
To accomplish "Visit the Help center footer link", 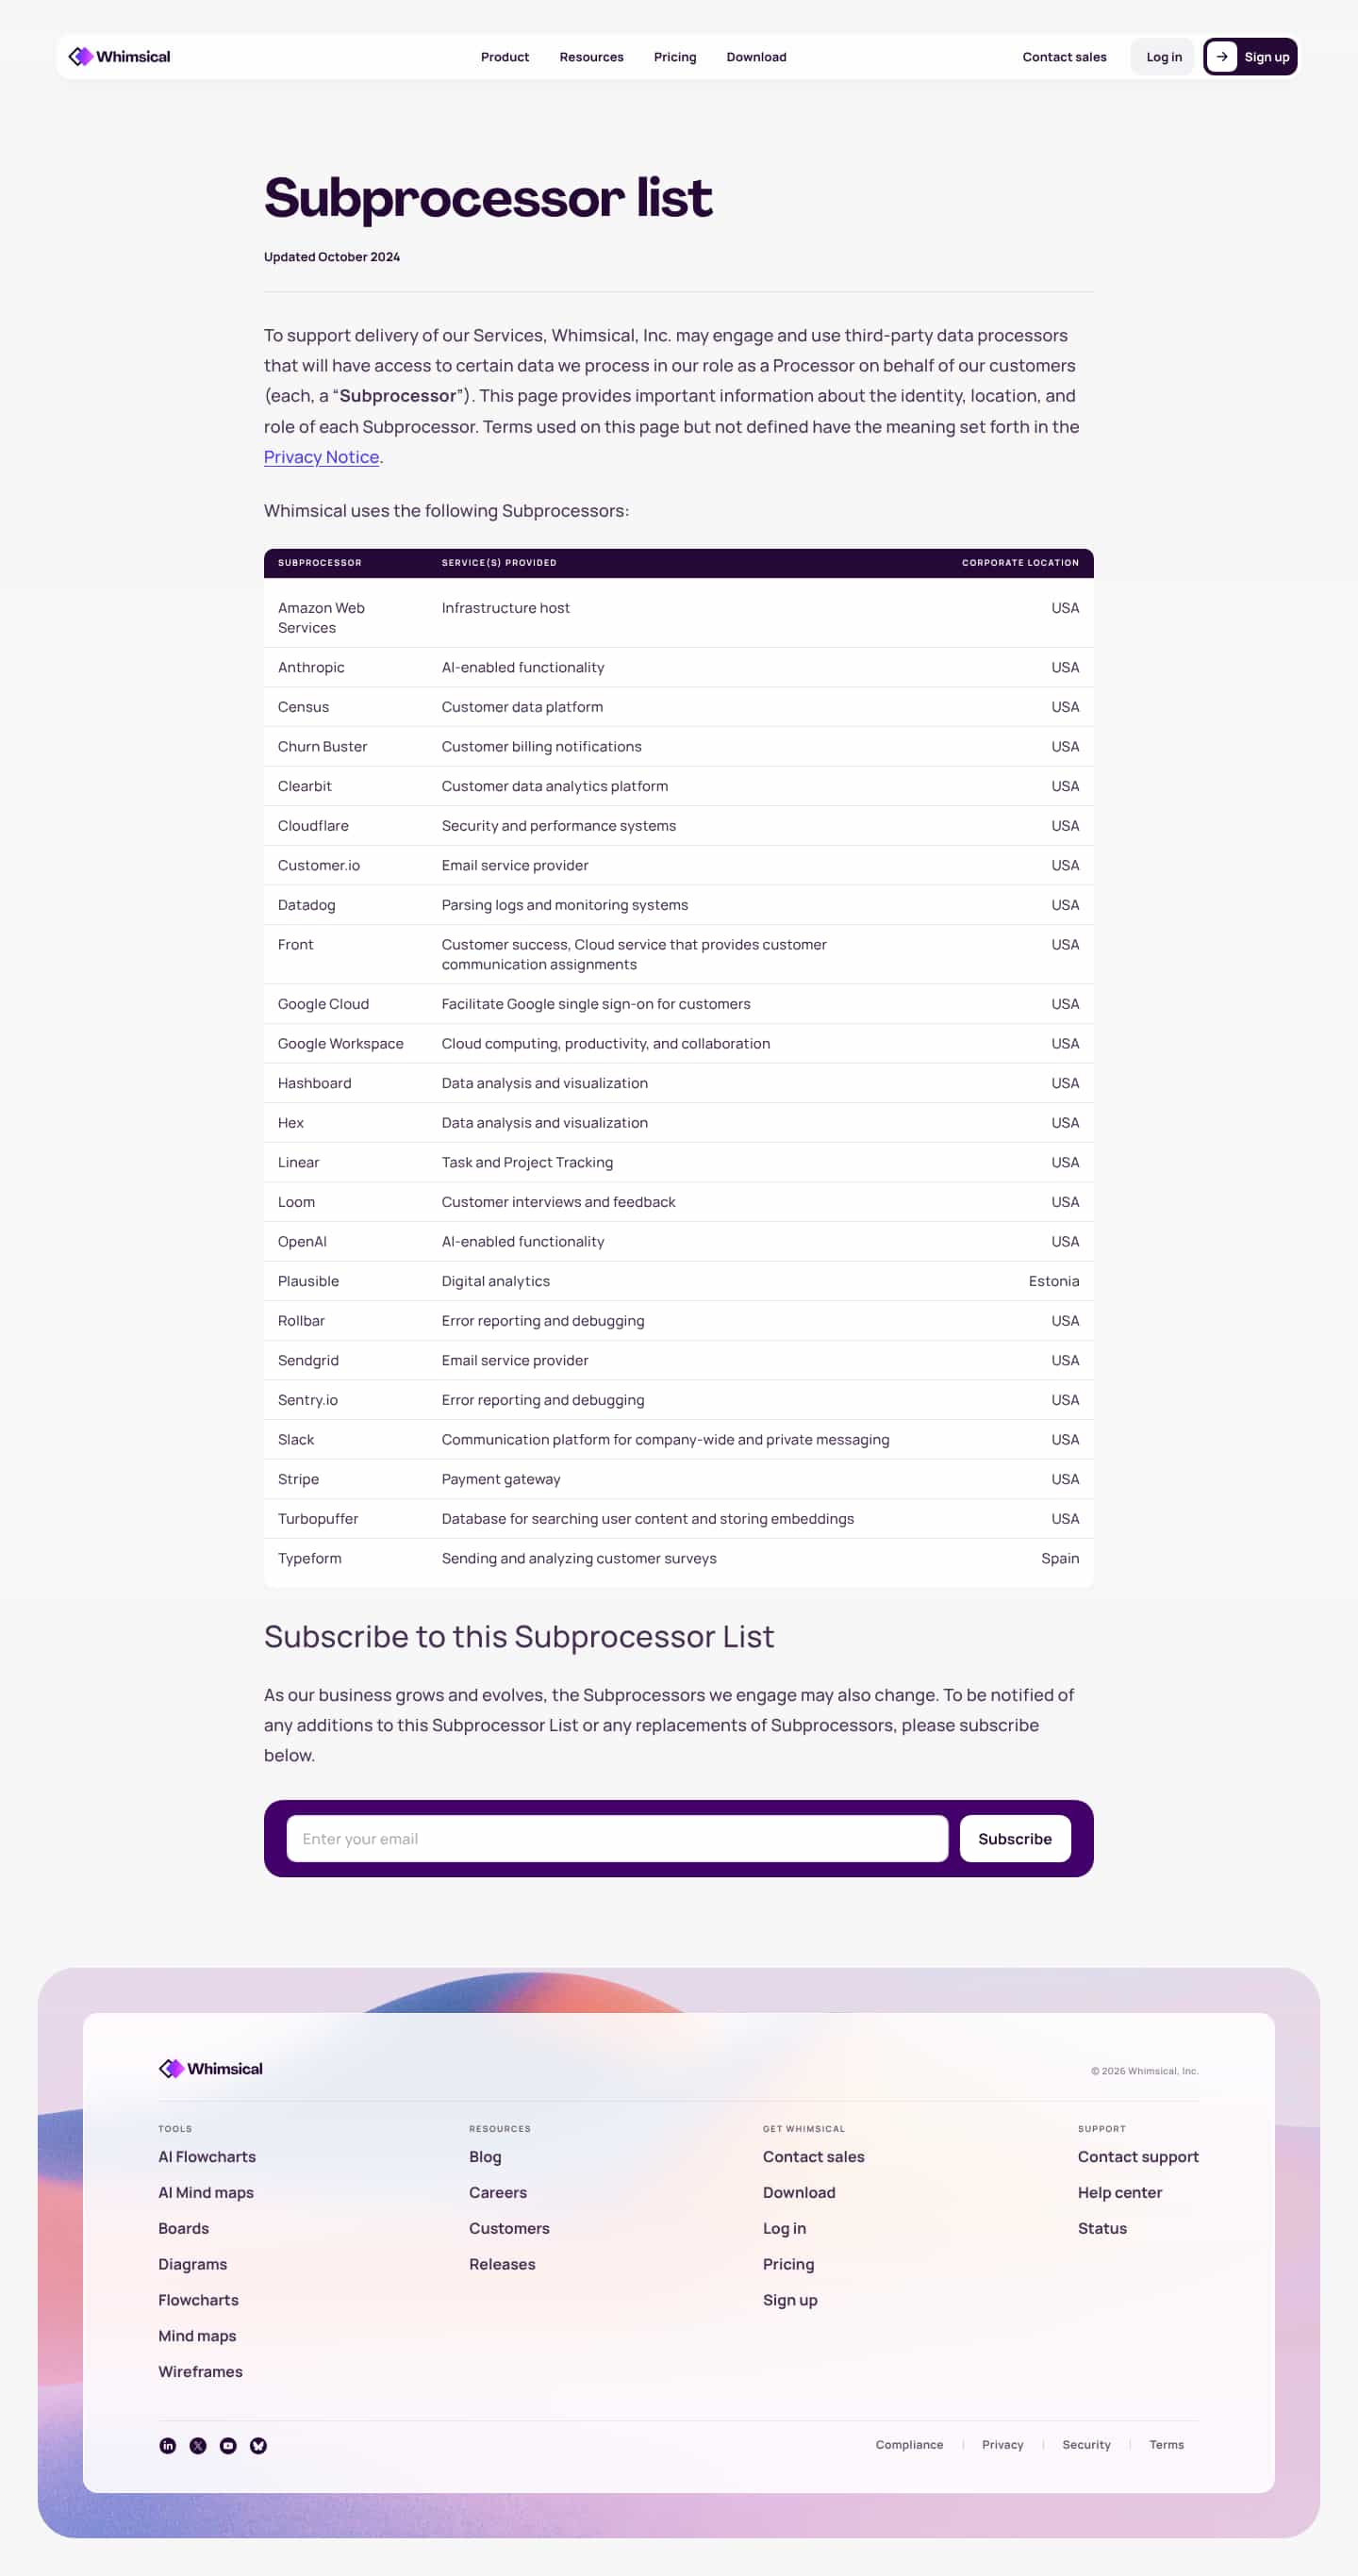I will tap(1119, 2192).
